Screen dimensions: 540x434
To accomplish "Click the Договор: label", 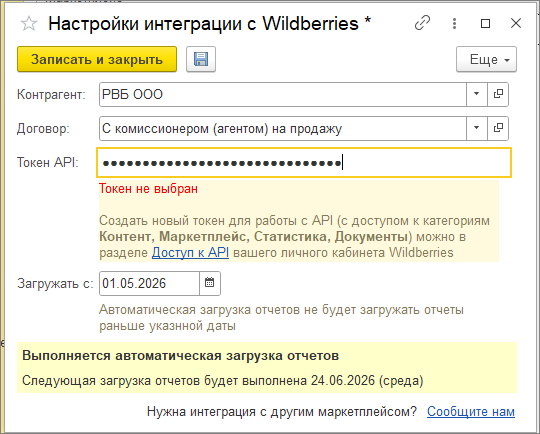I will (x=43, y=128).
